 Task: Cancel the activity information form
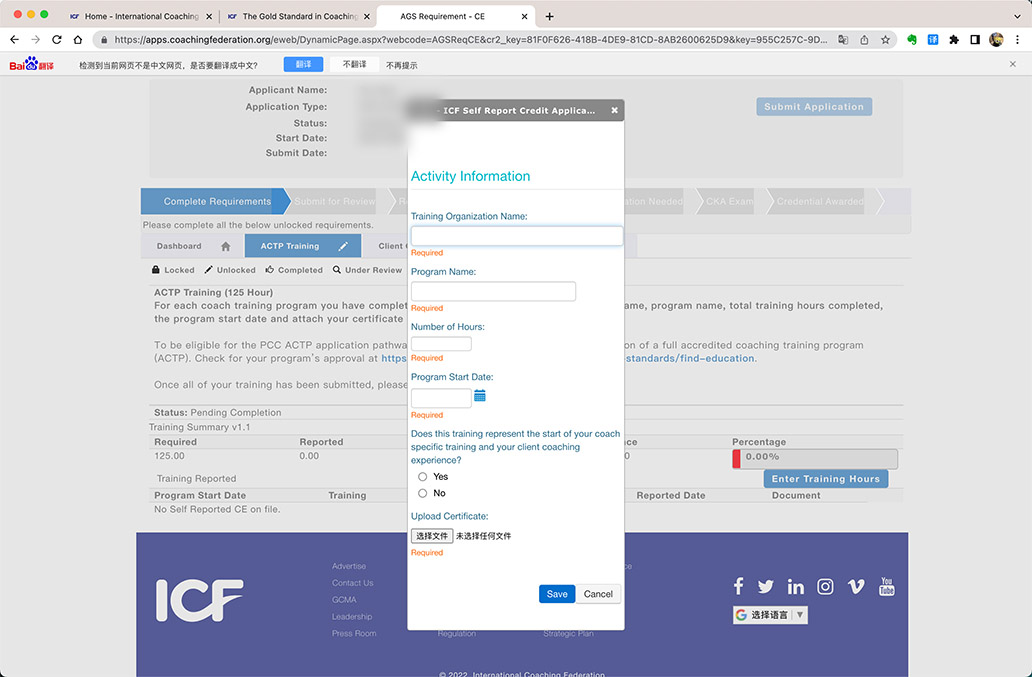598,594
